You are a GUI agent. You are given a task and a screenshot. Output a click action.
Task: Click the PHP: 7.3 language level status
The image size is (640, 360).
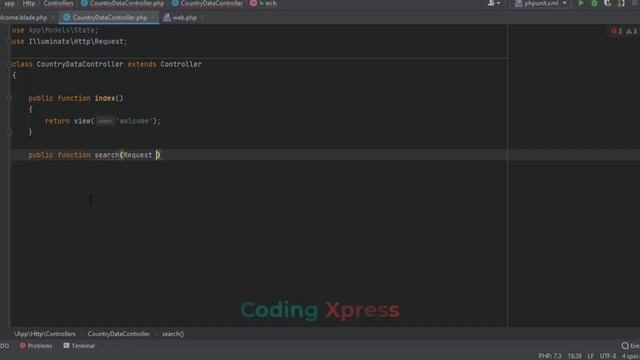(550, 356)
